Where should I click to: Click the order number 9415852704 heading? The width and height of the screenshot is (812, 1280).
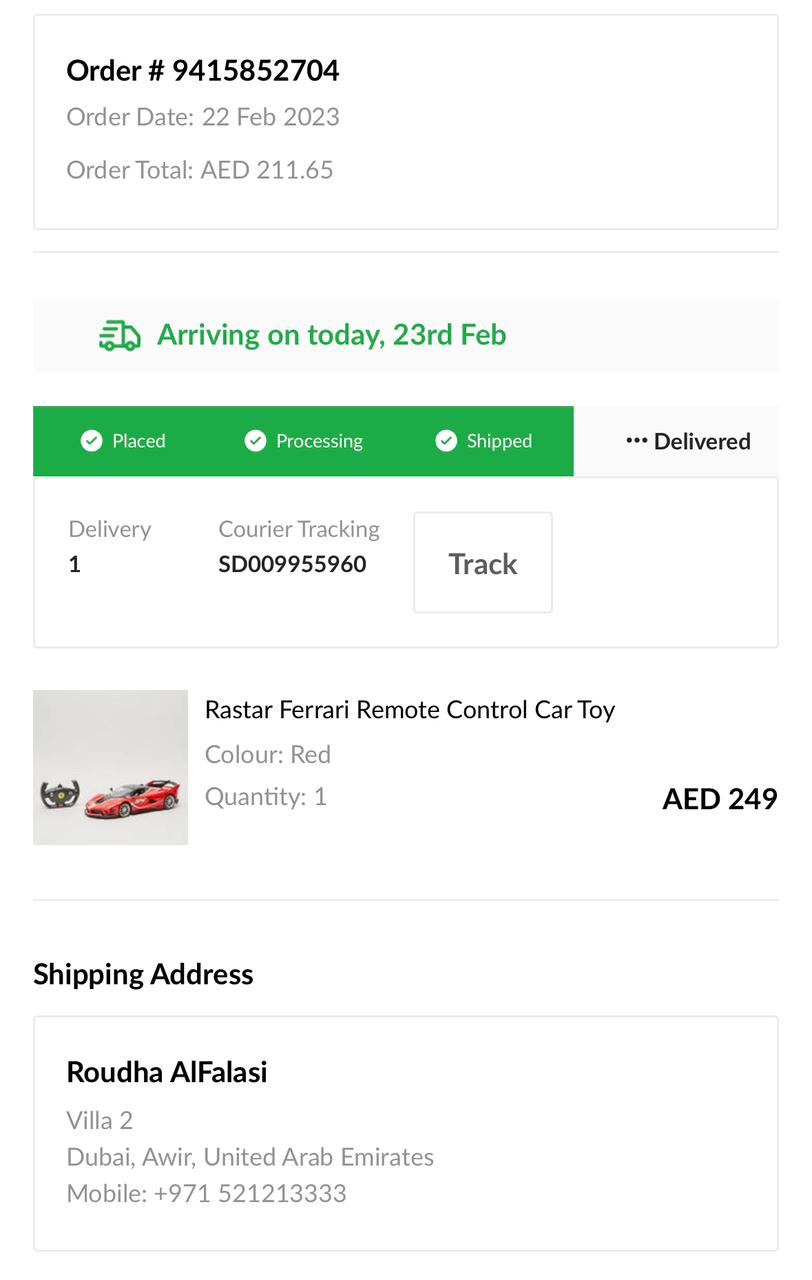(203, 71)
